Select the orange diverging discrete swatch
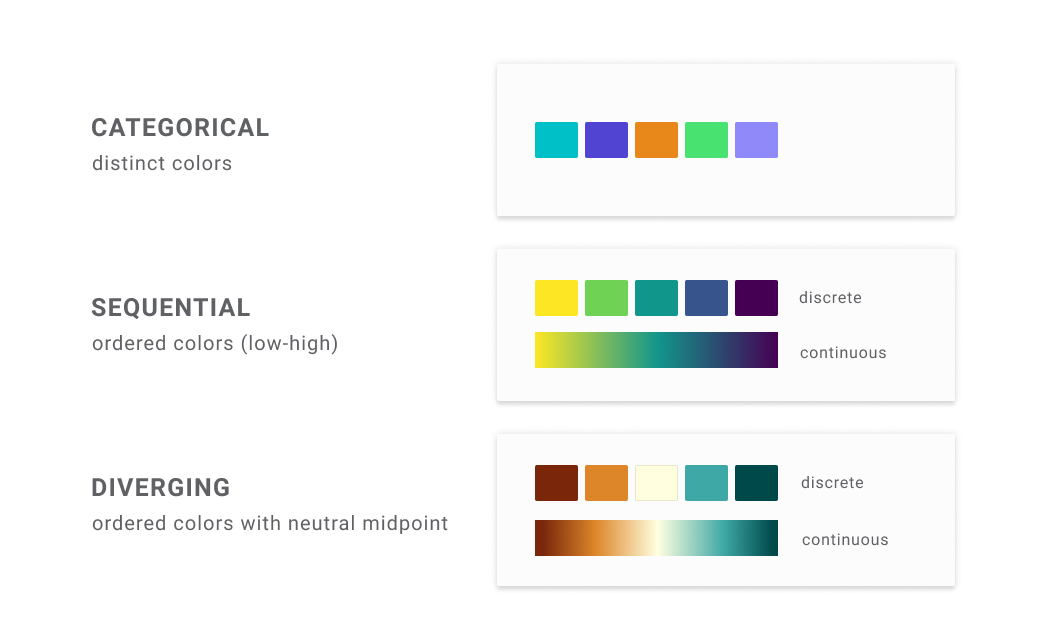 pos(606,483)
